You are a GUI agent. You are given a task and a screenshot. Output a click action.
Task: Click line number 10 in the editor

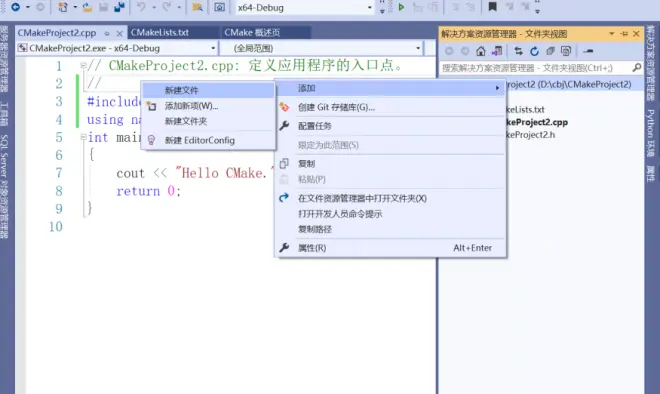56,226
